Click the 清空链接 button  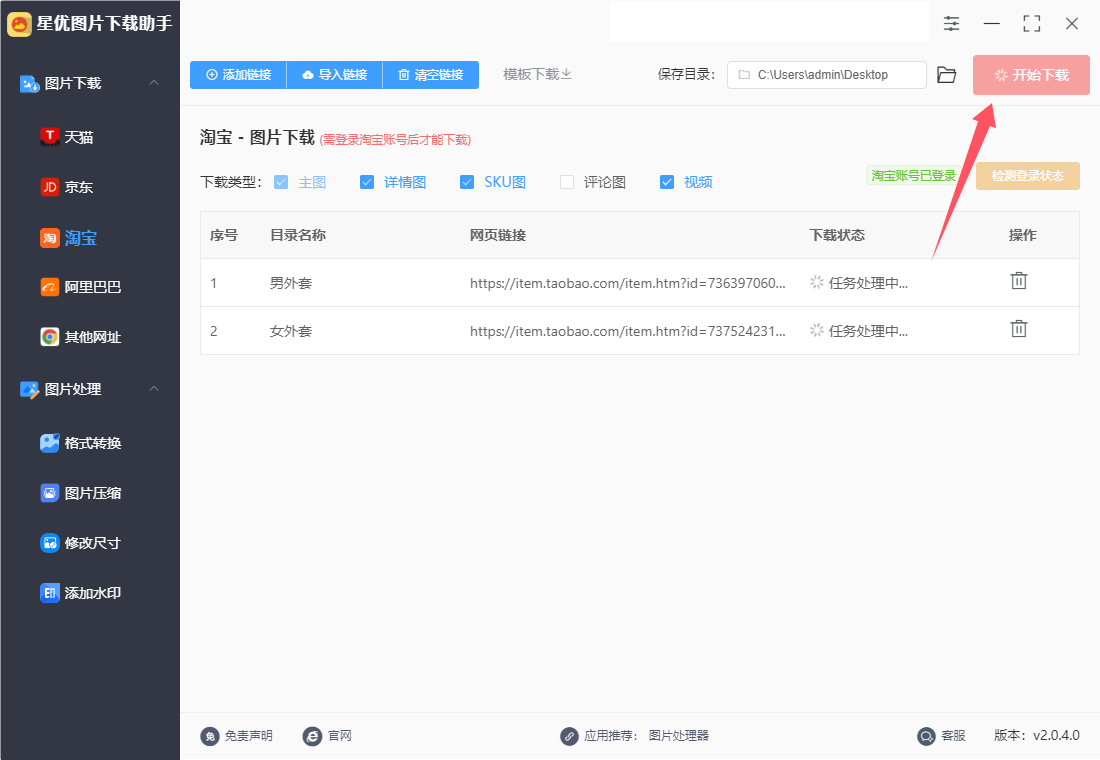[x=431, y=75]
